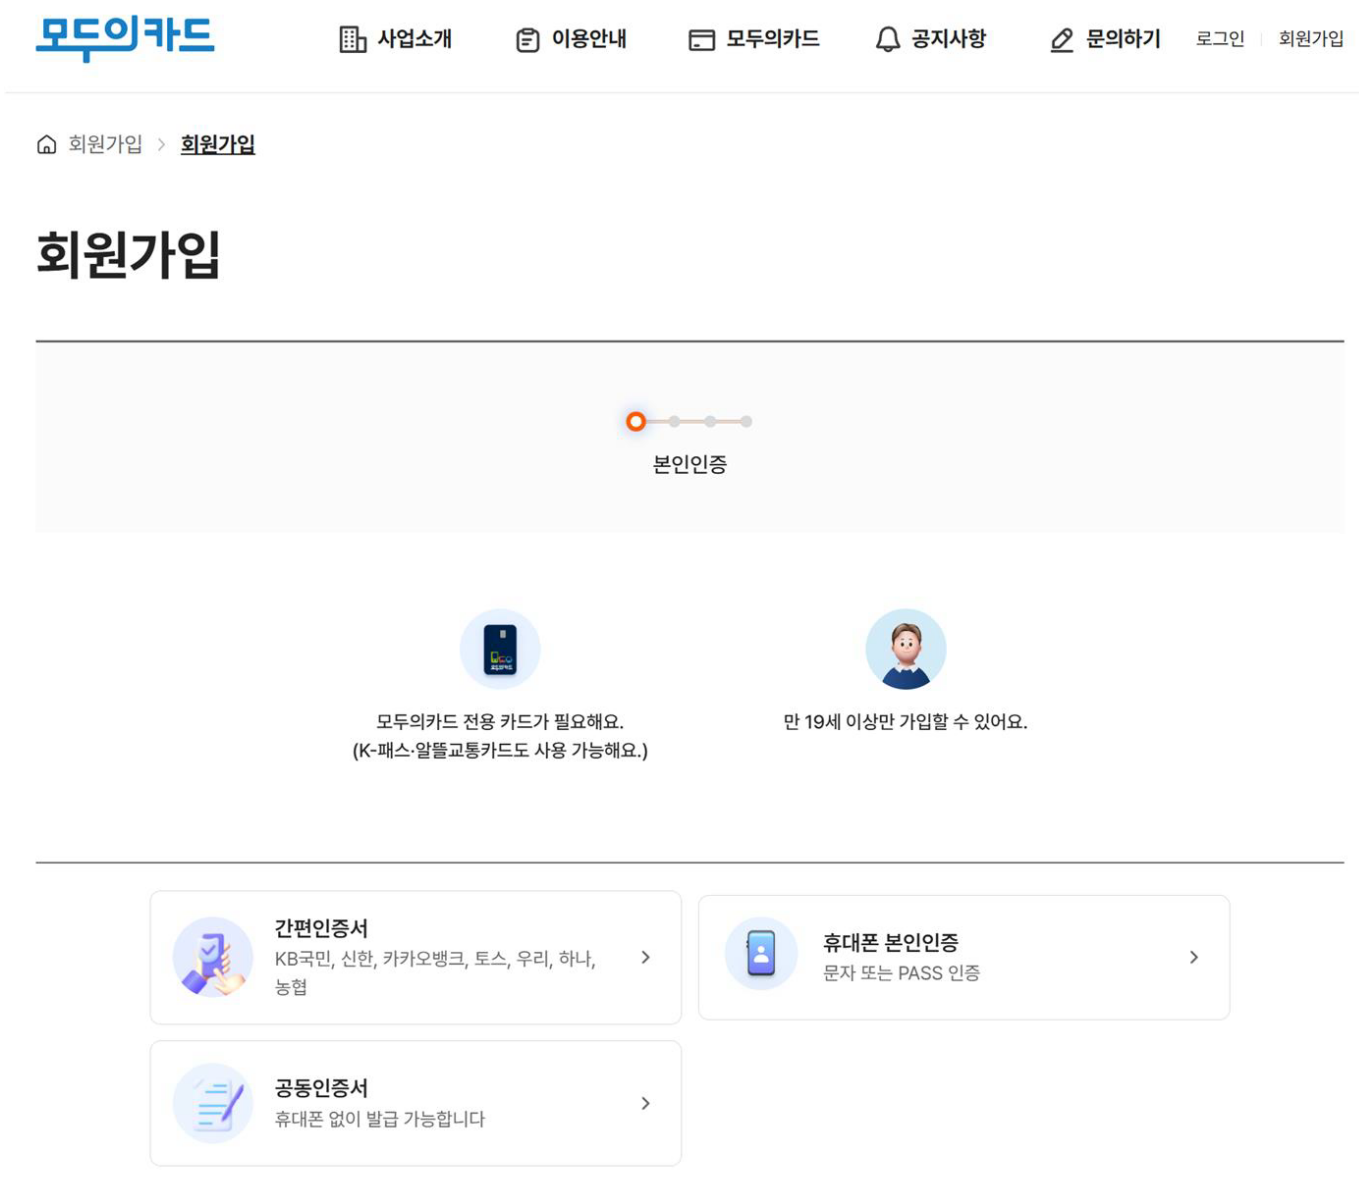Click the underlined 회원가입 breadcrumb link
1359x1201 pixels.
[x=218, y=145]
